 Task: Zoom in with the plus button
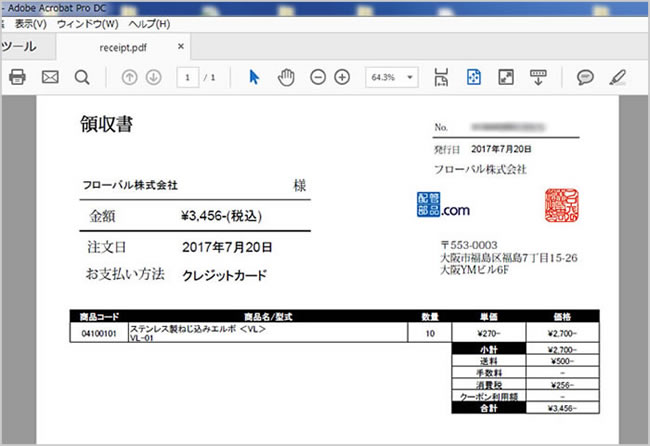[x=342, y=77]
